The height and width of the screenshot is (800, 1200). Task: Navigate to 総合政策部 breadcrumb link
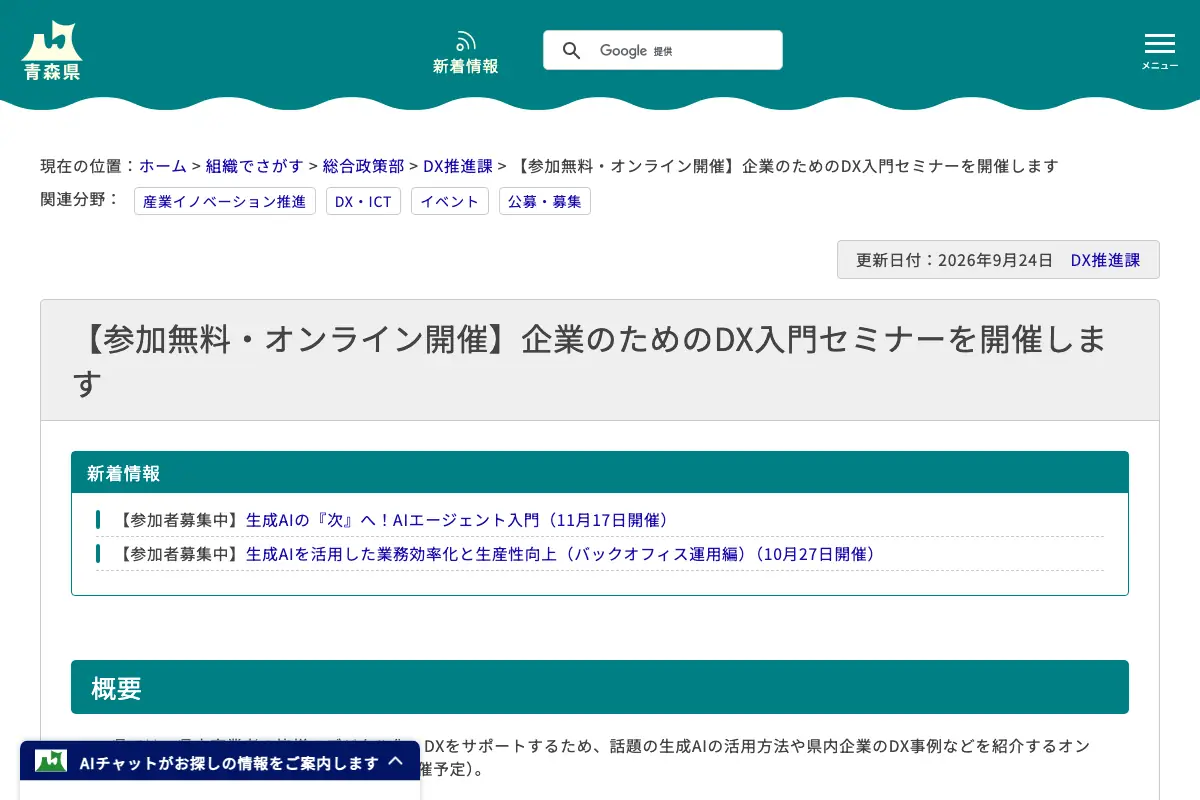[363, 166]
